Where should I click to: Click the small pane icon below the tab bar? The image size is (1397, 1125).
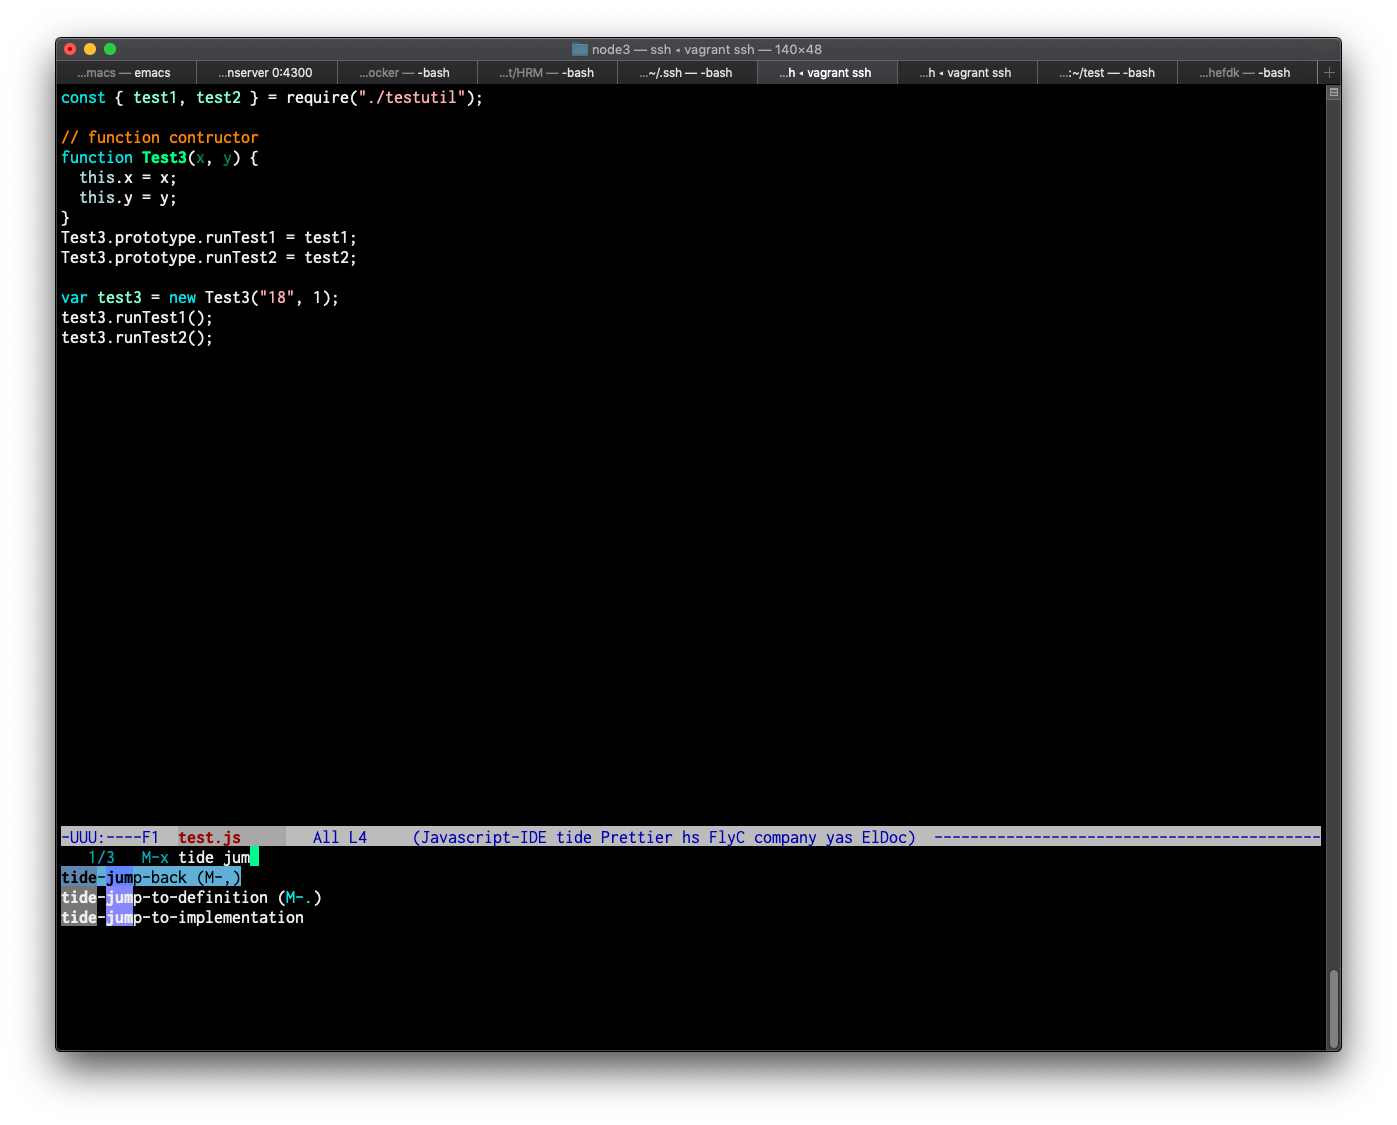click(1332, 92)
